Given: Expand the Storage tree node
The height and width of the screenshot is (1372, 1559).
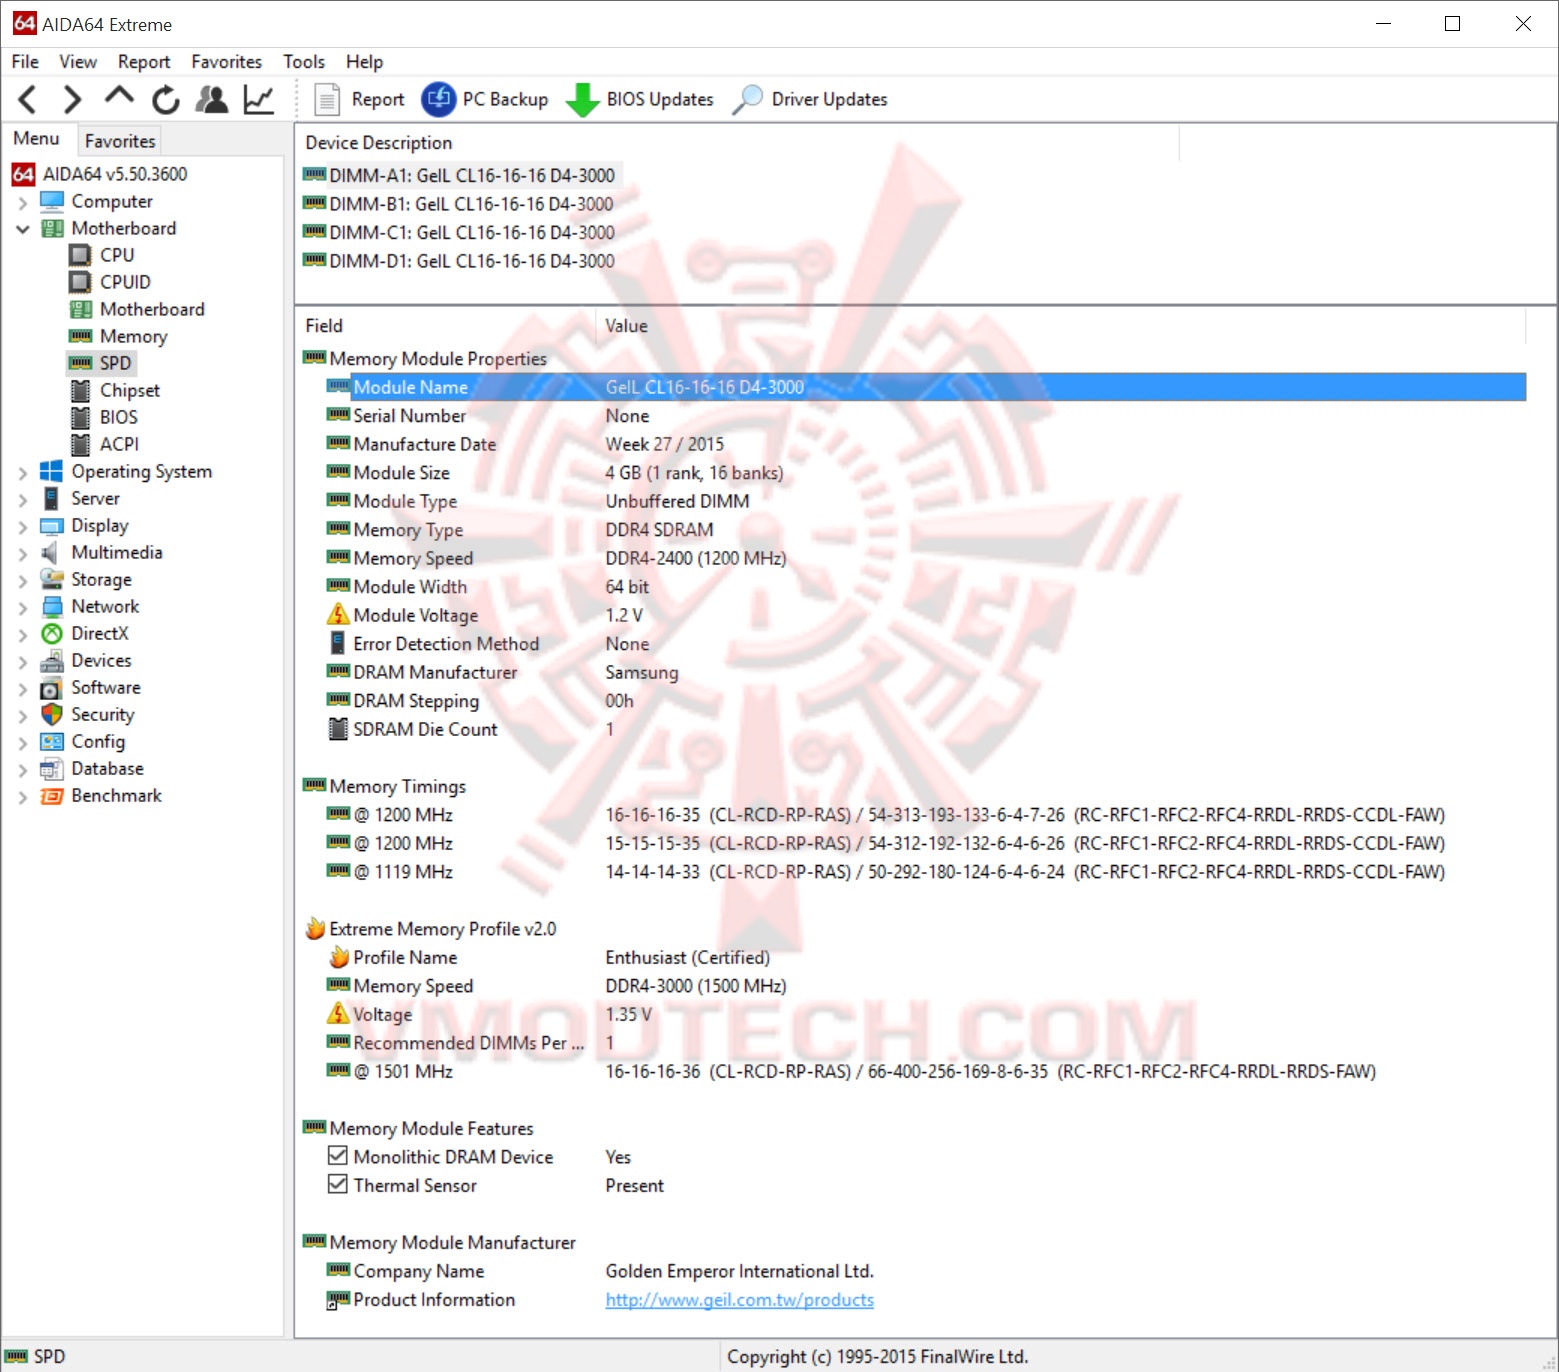Looking at the screenshot, I should [x=23, y=580].
